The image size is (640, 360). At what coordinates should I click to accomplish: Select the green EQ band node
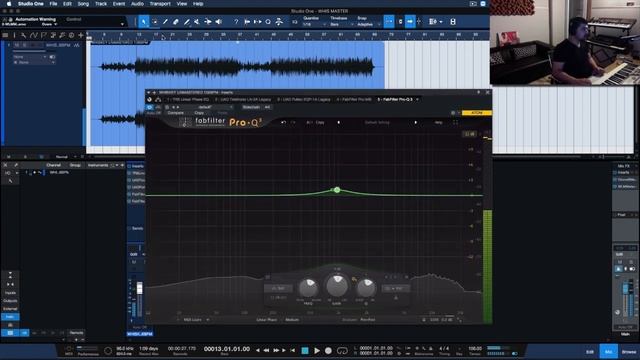(337, 190)
